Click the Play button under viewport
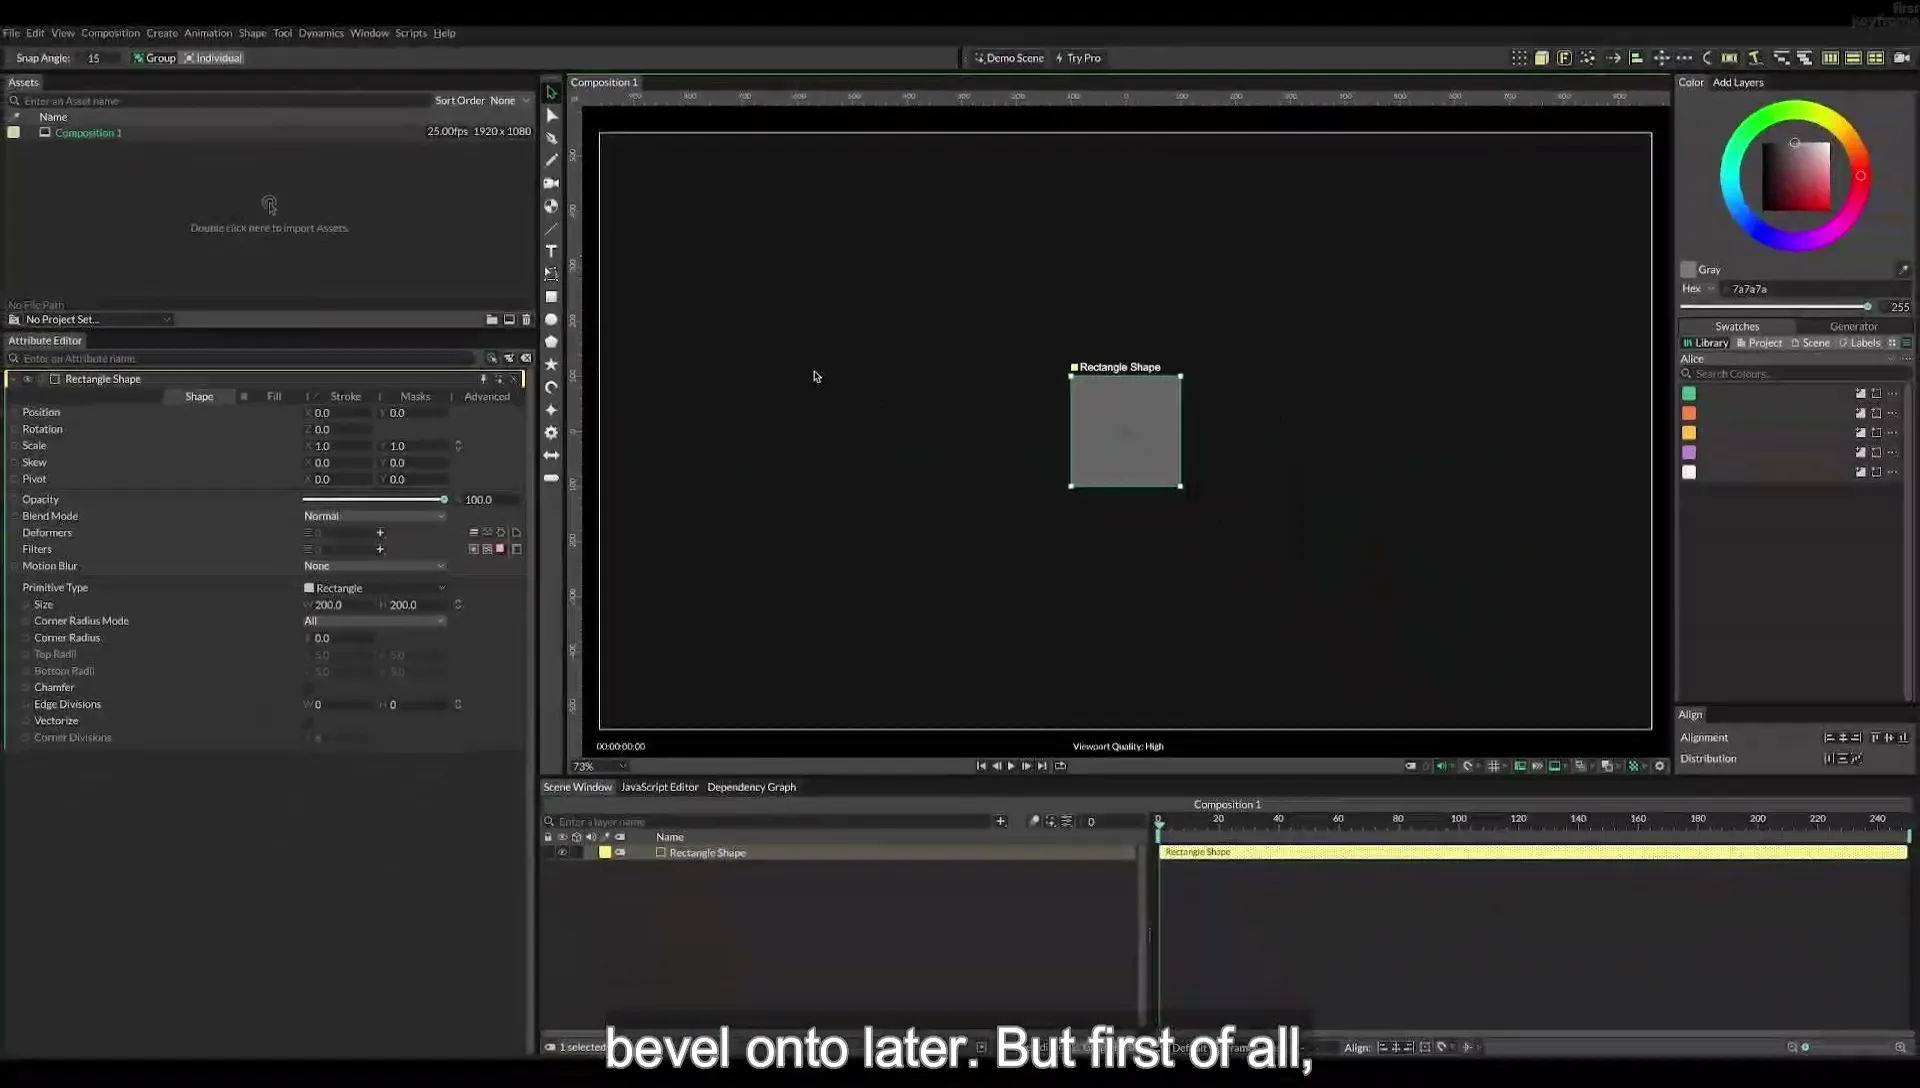This screenshot has height=1088, width=1920. tap(1011, 766)
